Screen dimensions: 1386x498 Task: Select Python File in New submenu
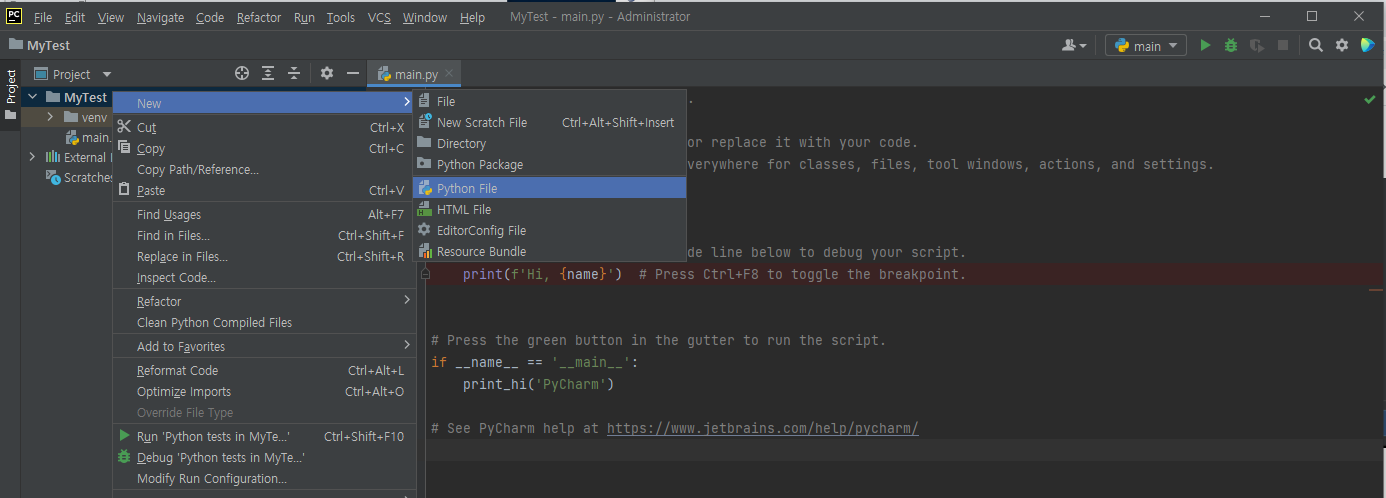tap(549, 188)
